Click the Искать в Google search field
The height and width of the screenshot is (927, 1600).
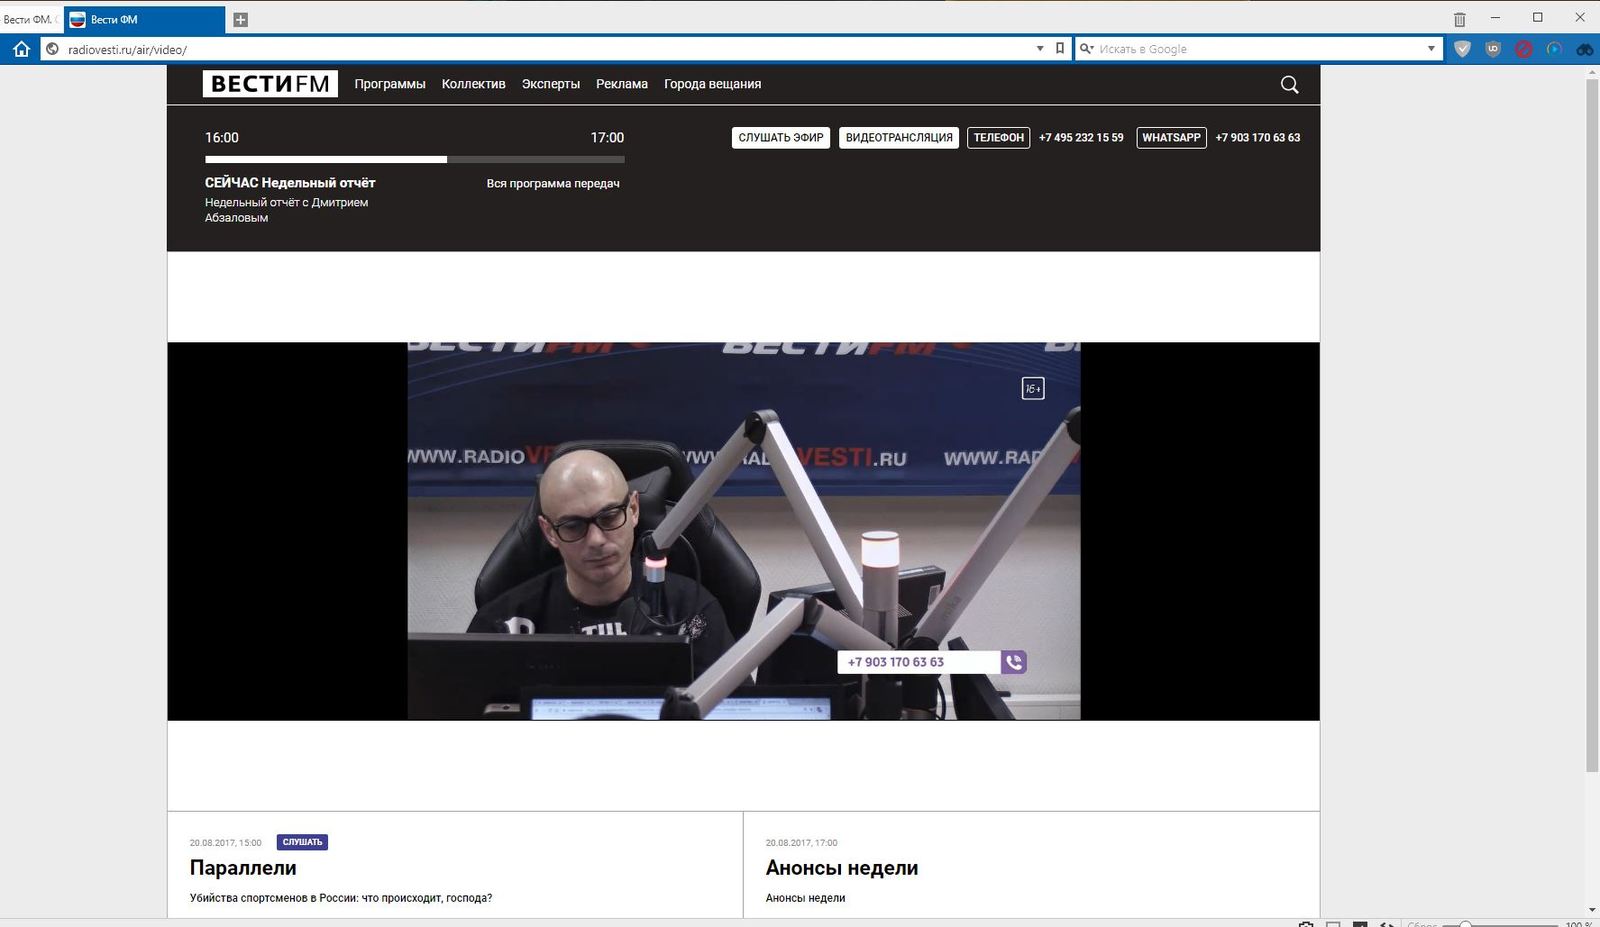click(1260, 48)
